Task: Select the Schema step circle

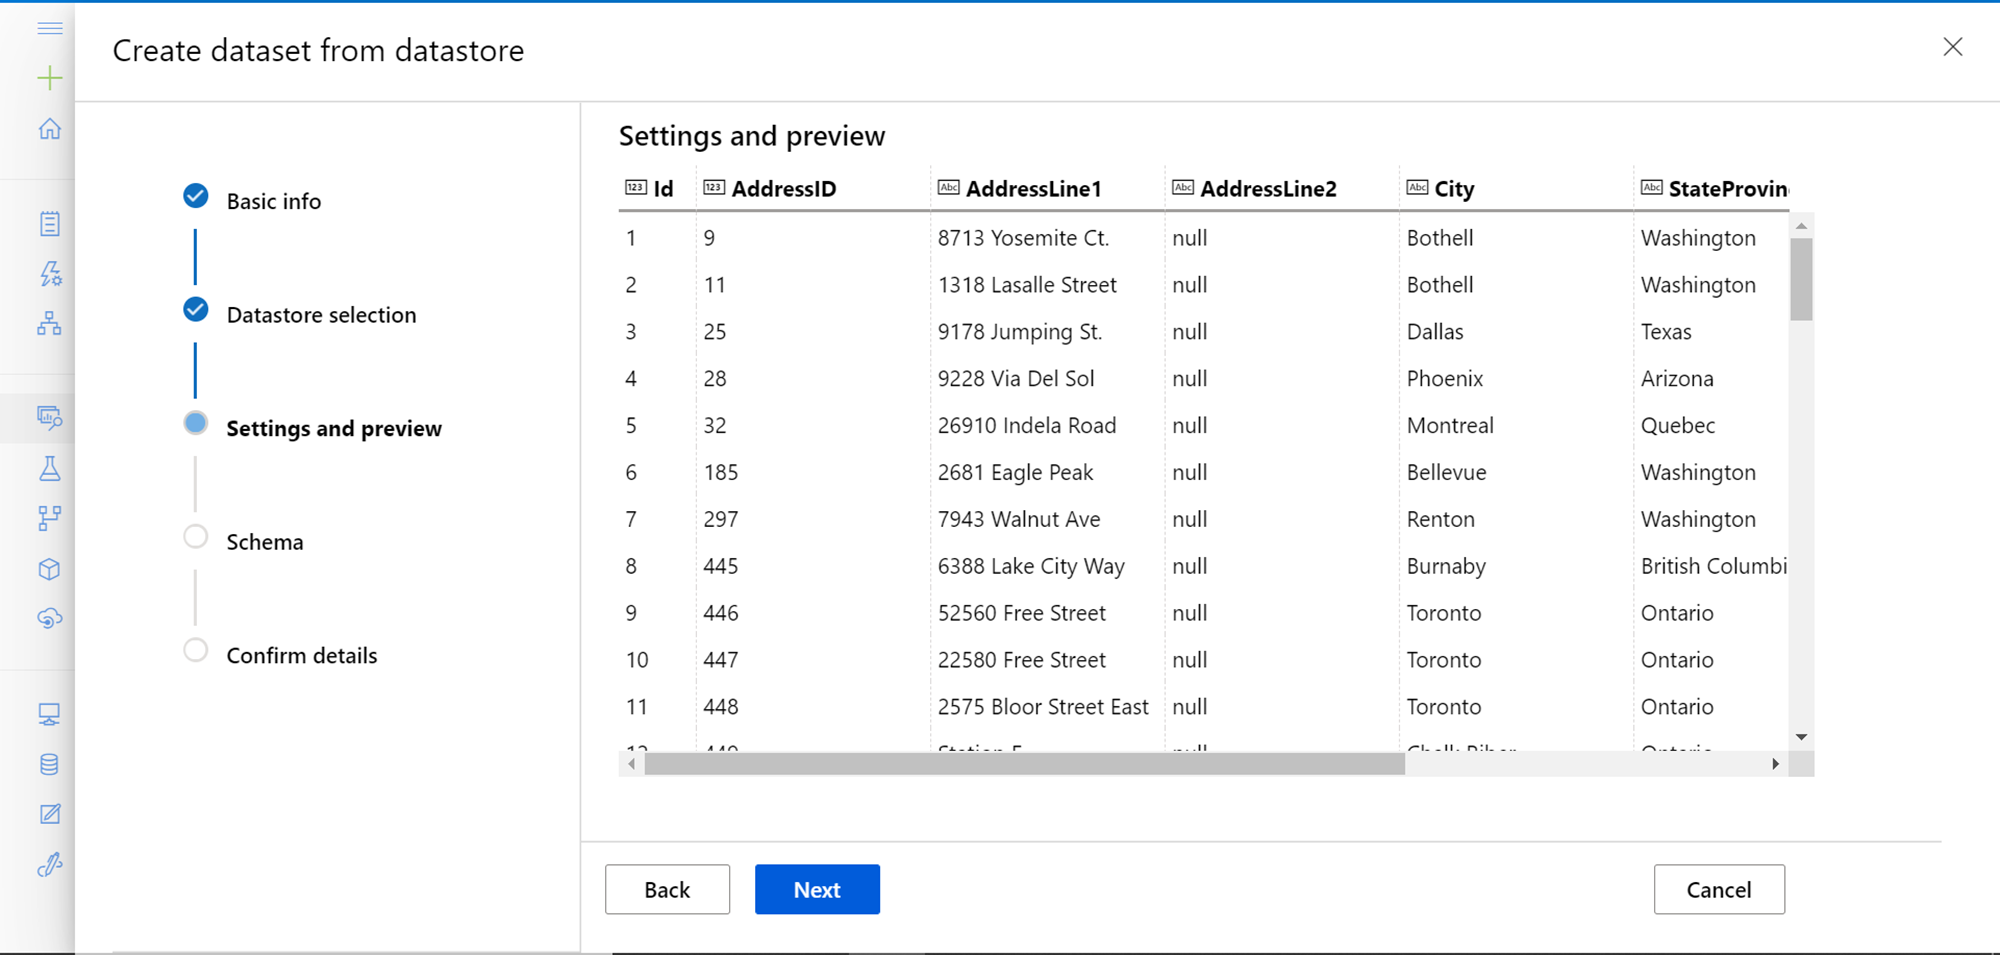Action: point(196,537)
